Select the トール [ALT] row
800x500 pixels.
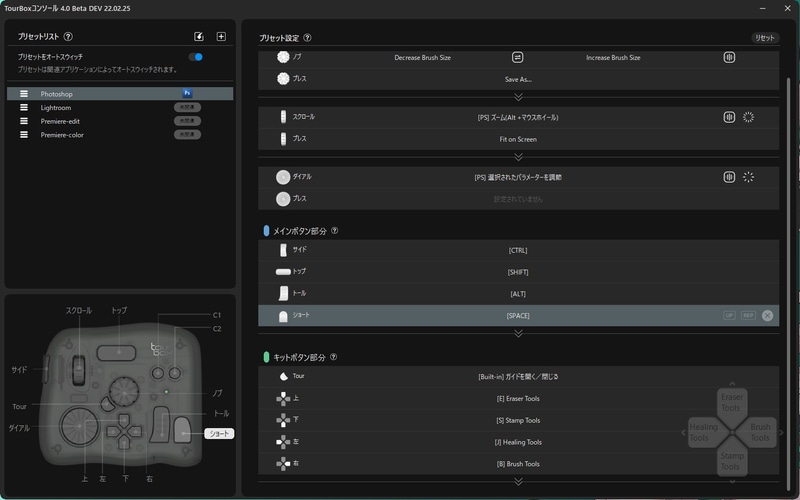coord(518,294)
